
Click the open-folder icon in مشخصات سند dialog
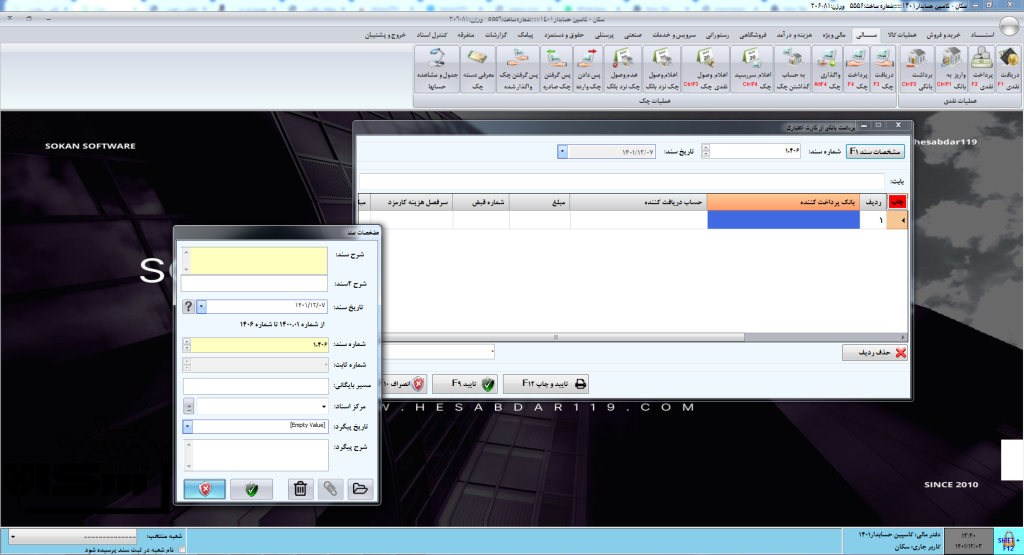[360, 489]
